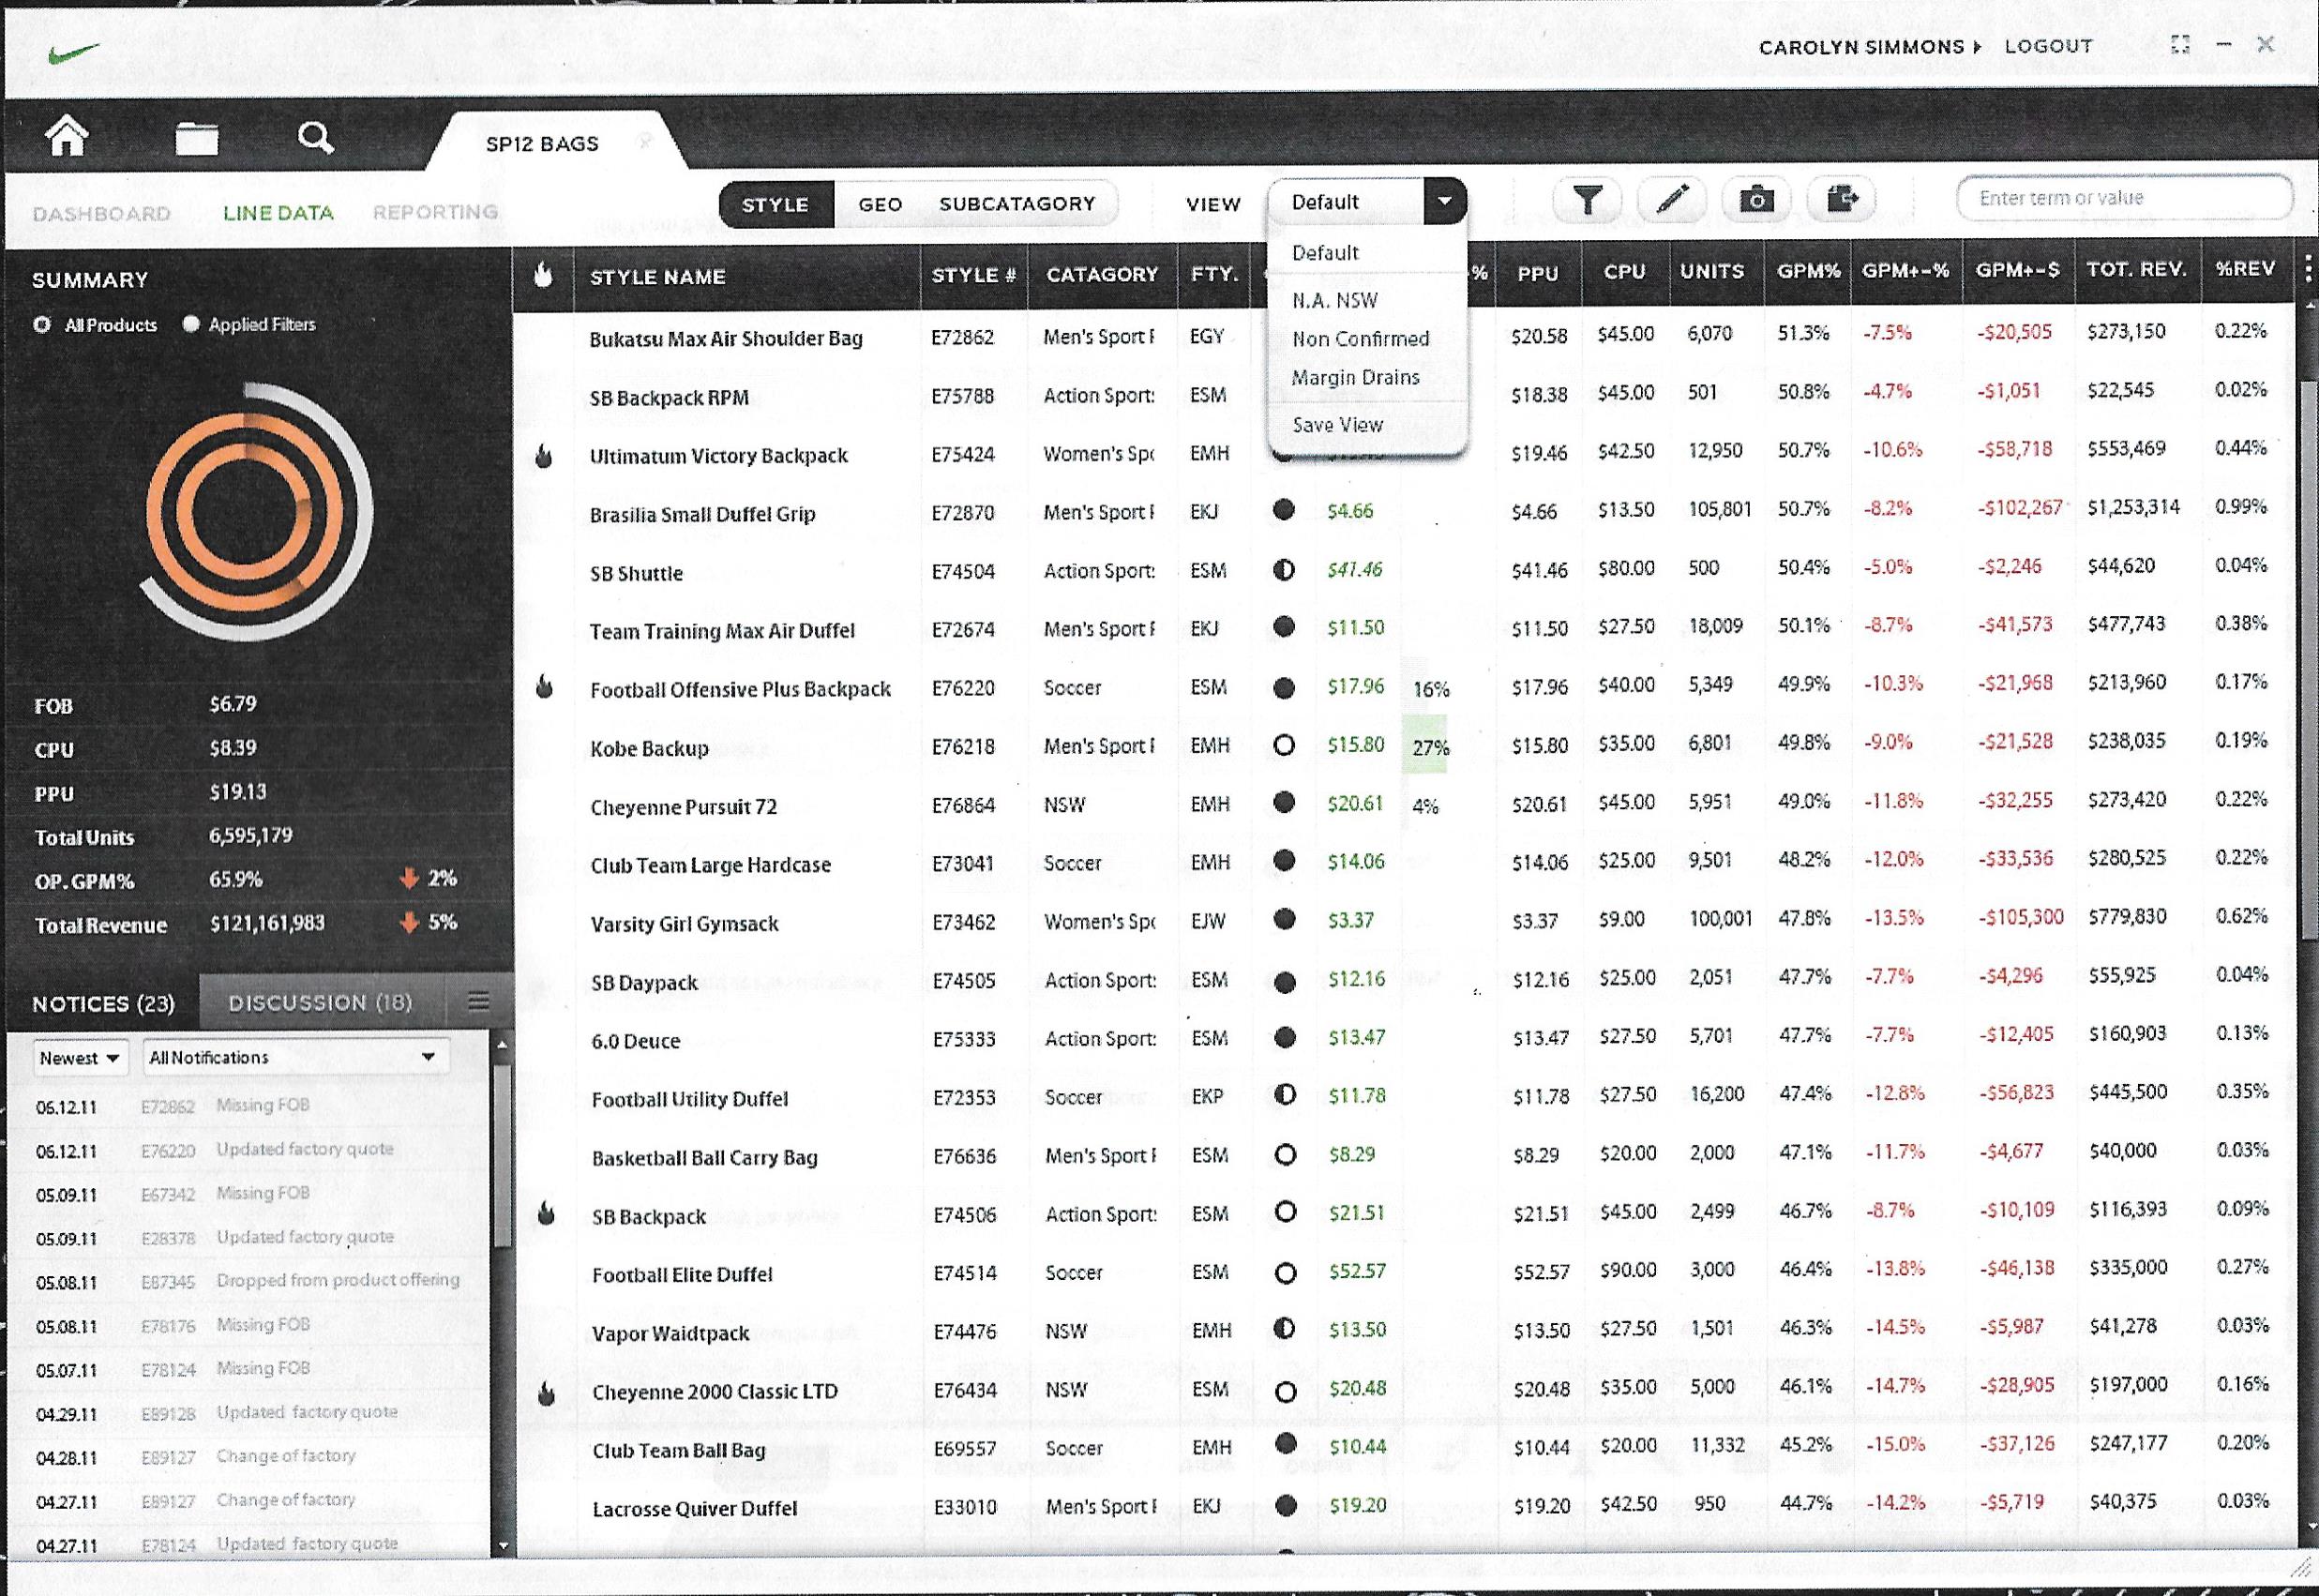Collapse the View dropdown arrow
This screenshot has width=2319, height=1596.
pos(1444,201)
